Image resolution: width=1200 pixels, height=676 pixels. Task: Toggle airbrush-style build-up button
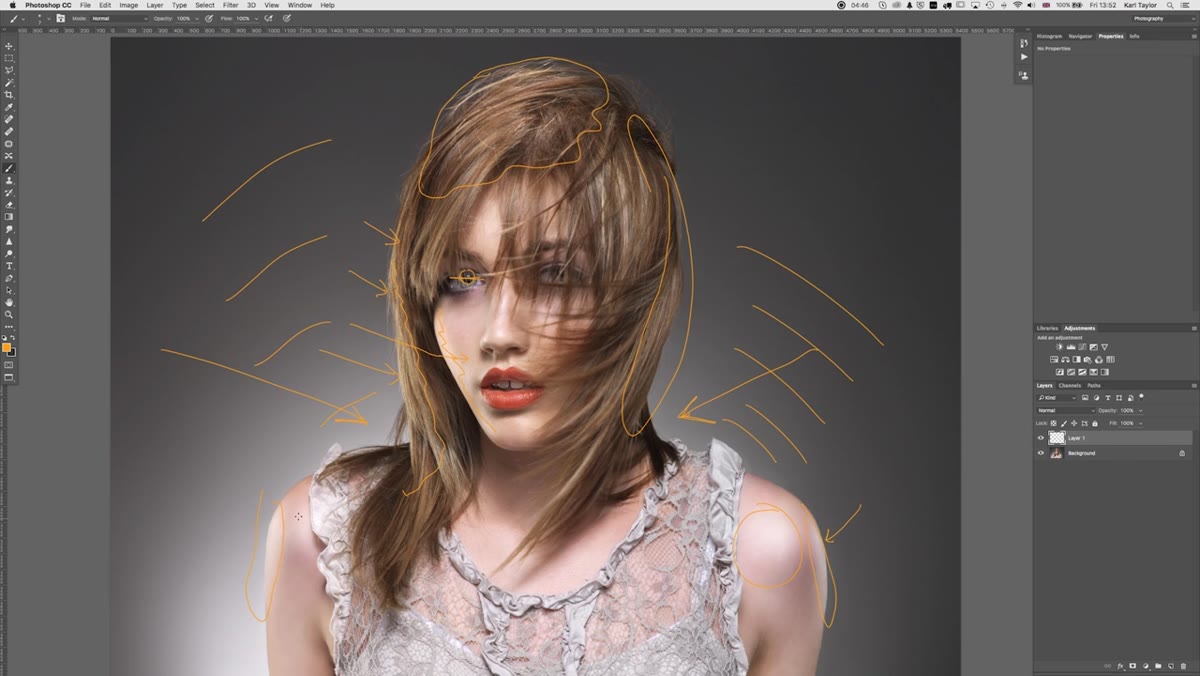pos(268,18)
